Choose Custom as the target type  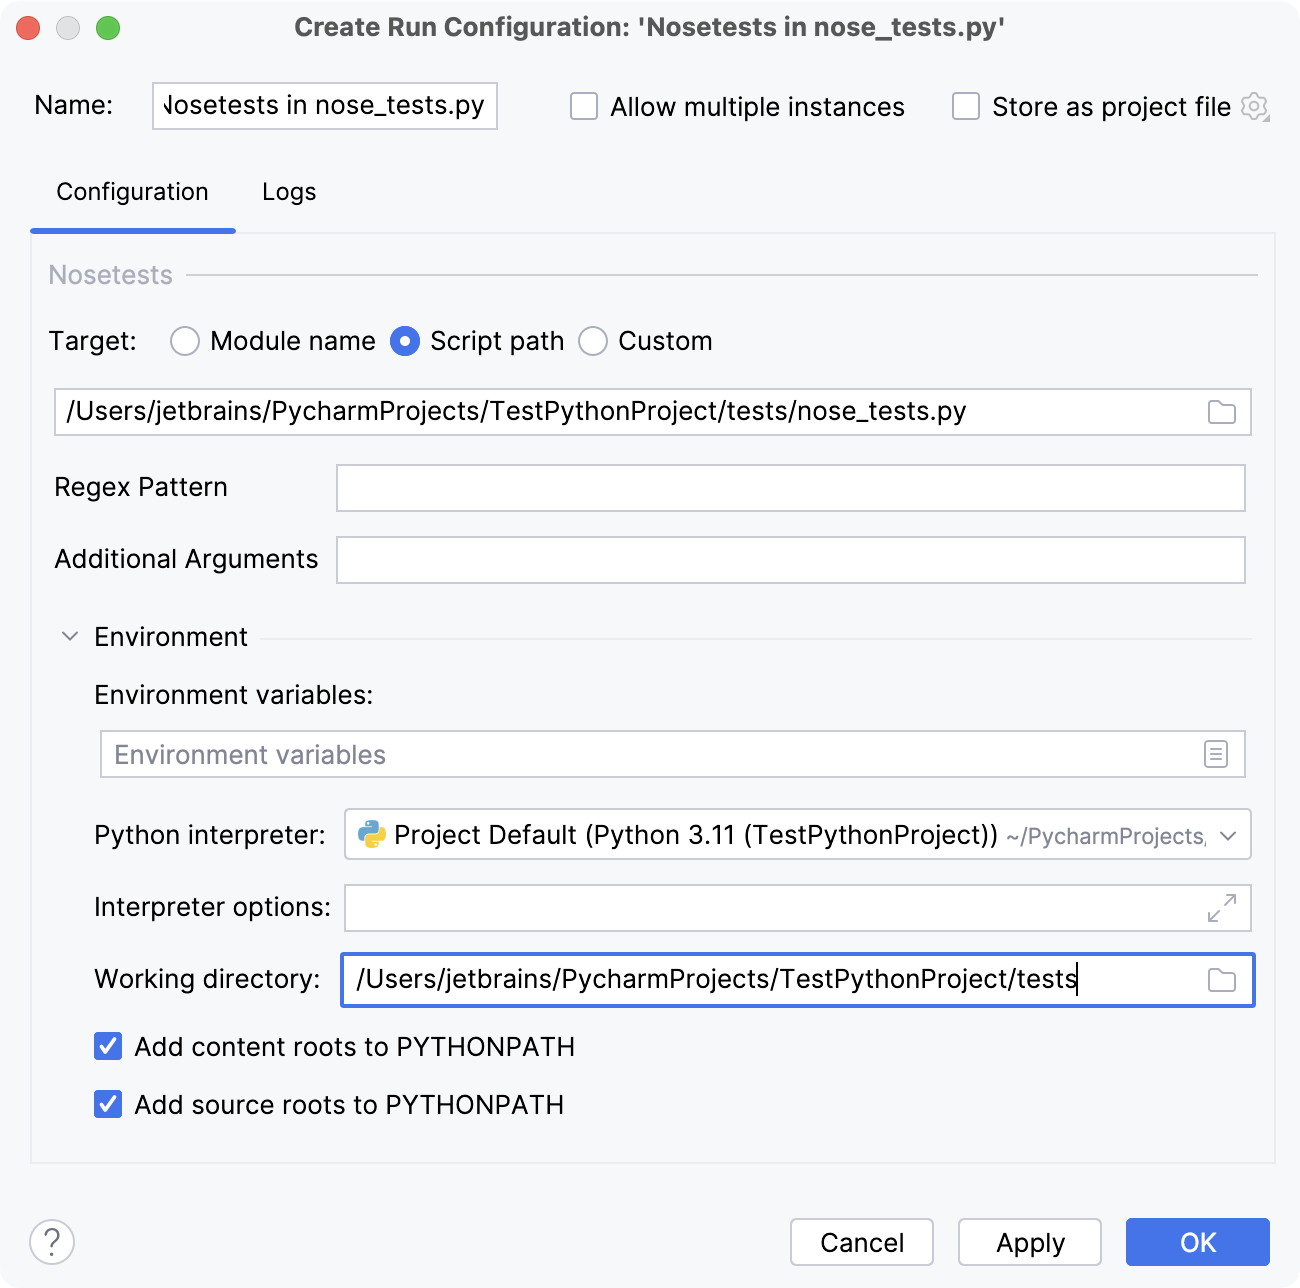pyautogui.click(x=593, y=341)
